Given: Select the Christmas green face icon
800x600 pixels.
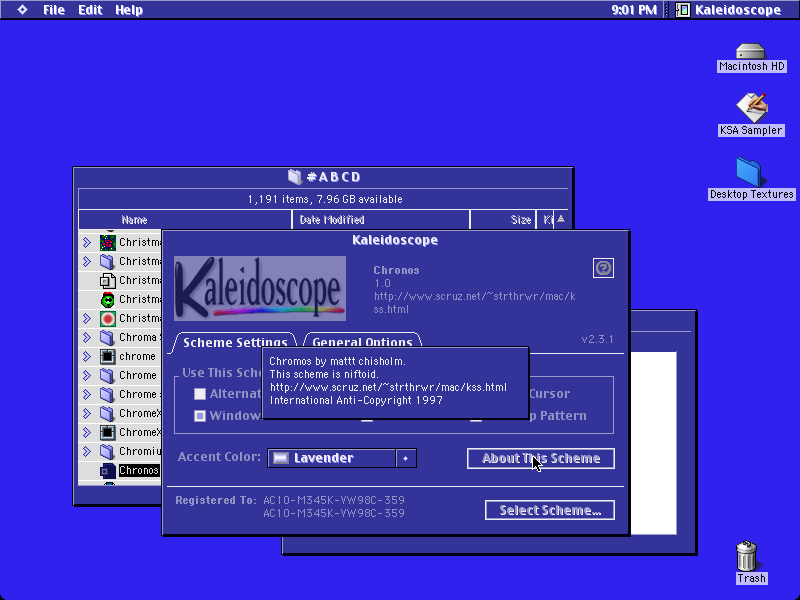Looking at the screenshot, I should (x=108, y=299).
